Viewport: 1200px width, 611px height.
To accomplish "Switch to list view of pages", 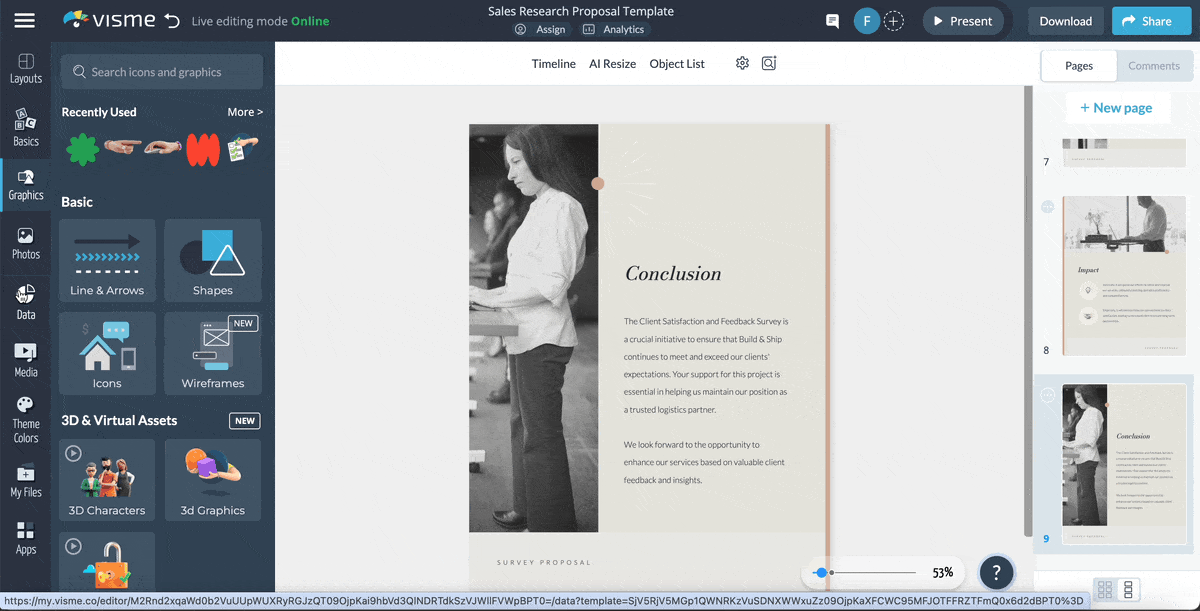I will [x=1128, y=589].
